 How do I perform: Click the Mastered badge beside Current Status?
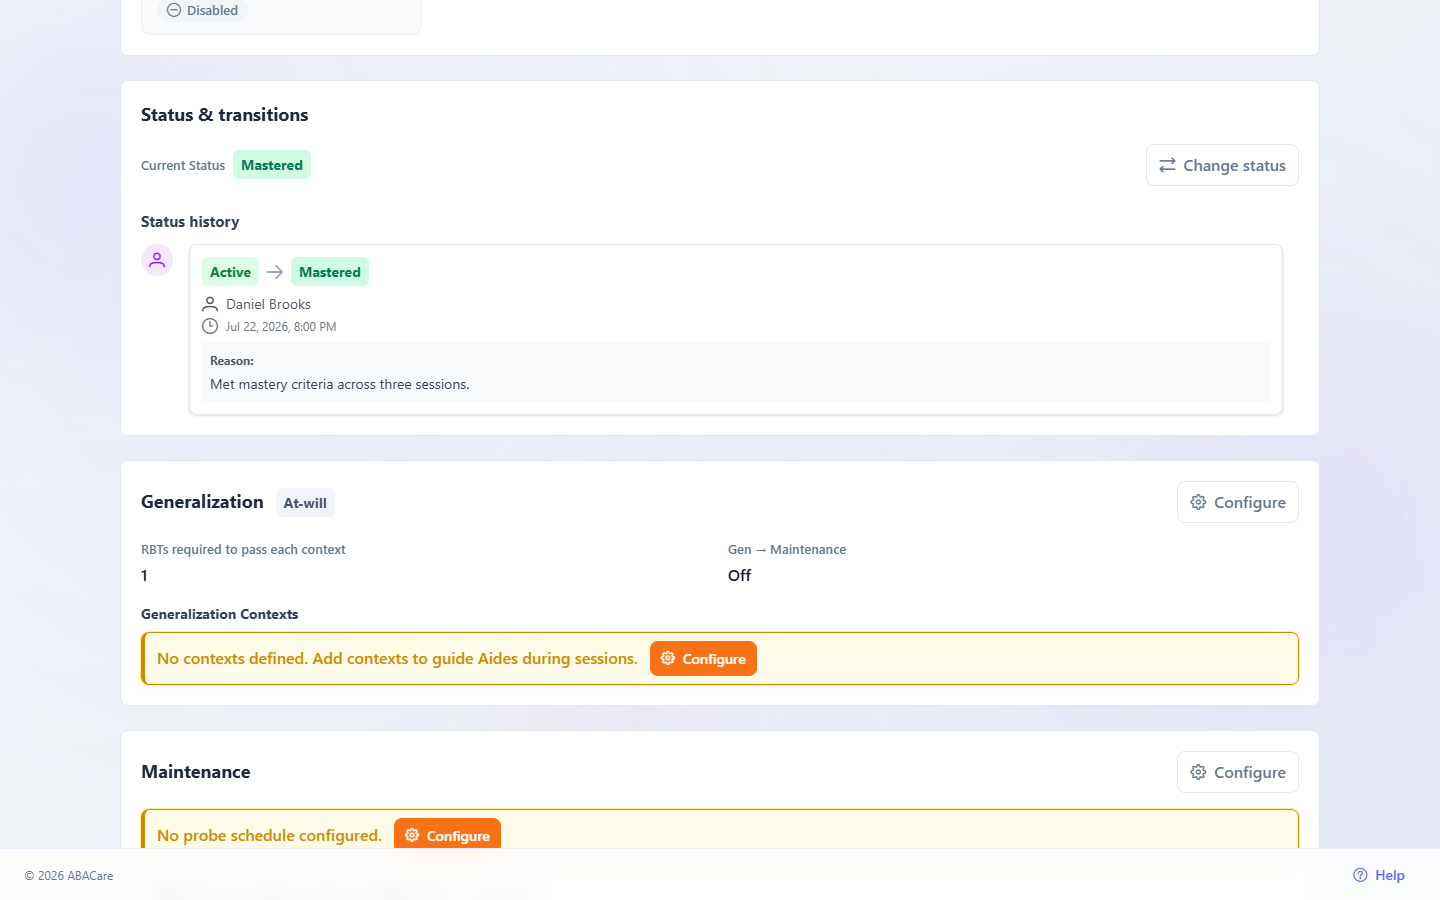(x=272, y=165)
